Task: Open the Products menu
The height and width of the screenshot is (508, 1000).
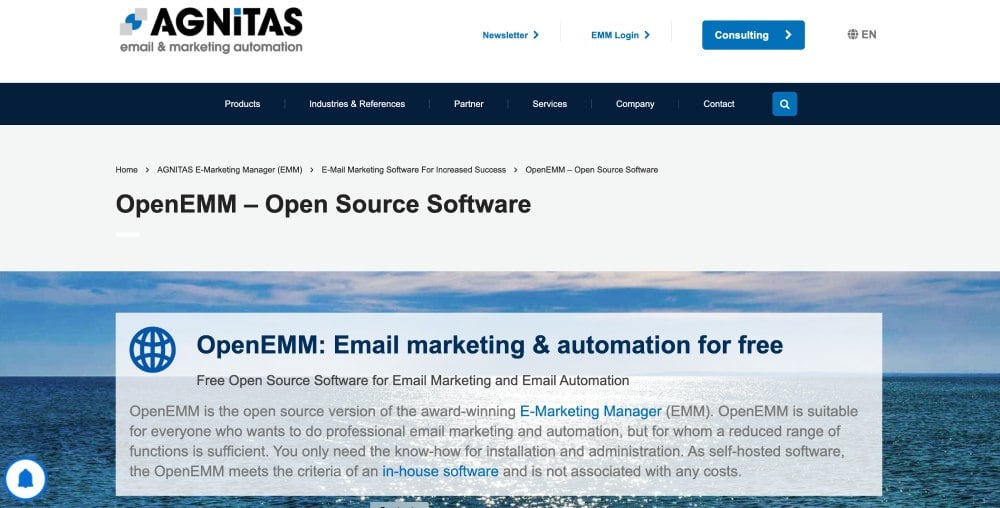Action: click(242, 104)
